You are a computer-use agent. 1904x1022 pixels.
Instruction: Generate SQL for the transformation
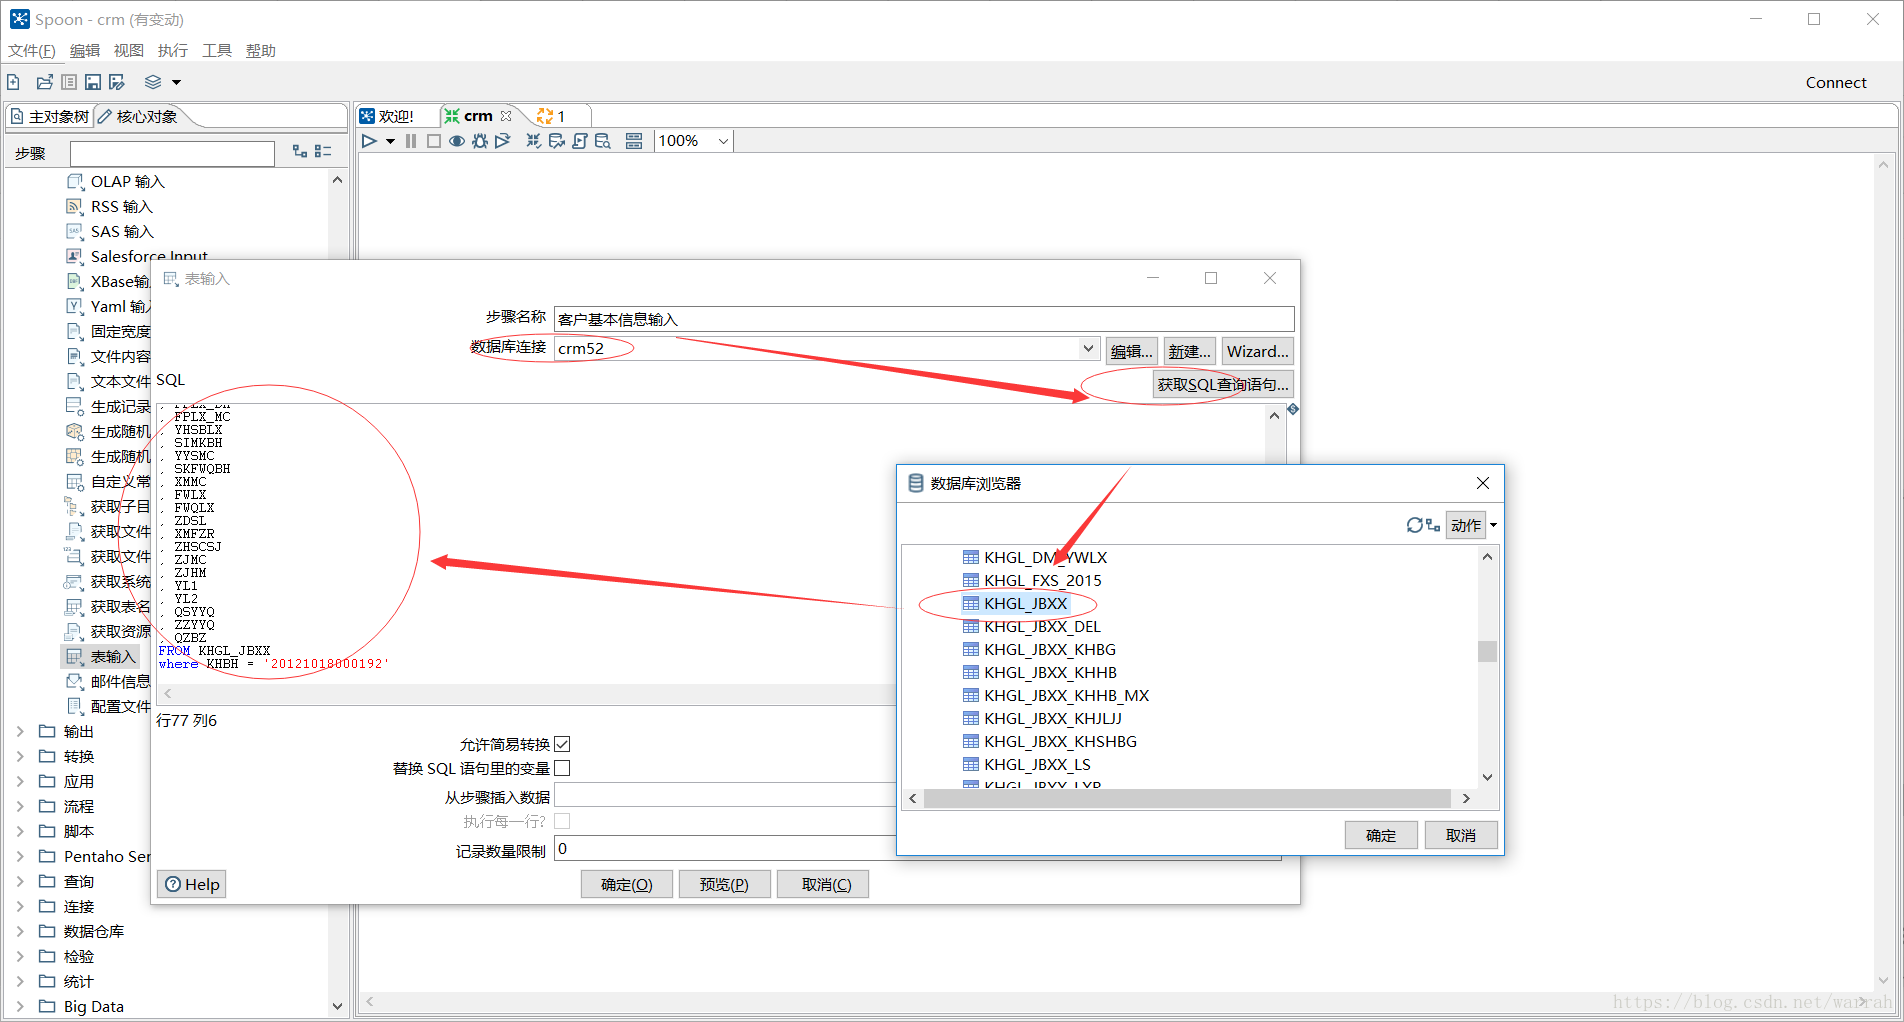(x=580, y=141)
